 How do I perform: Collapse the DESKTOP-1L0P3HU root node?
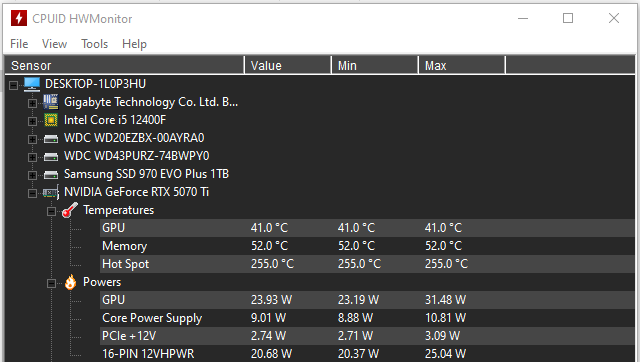pyautogui.click(x=13, y=85)
